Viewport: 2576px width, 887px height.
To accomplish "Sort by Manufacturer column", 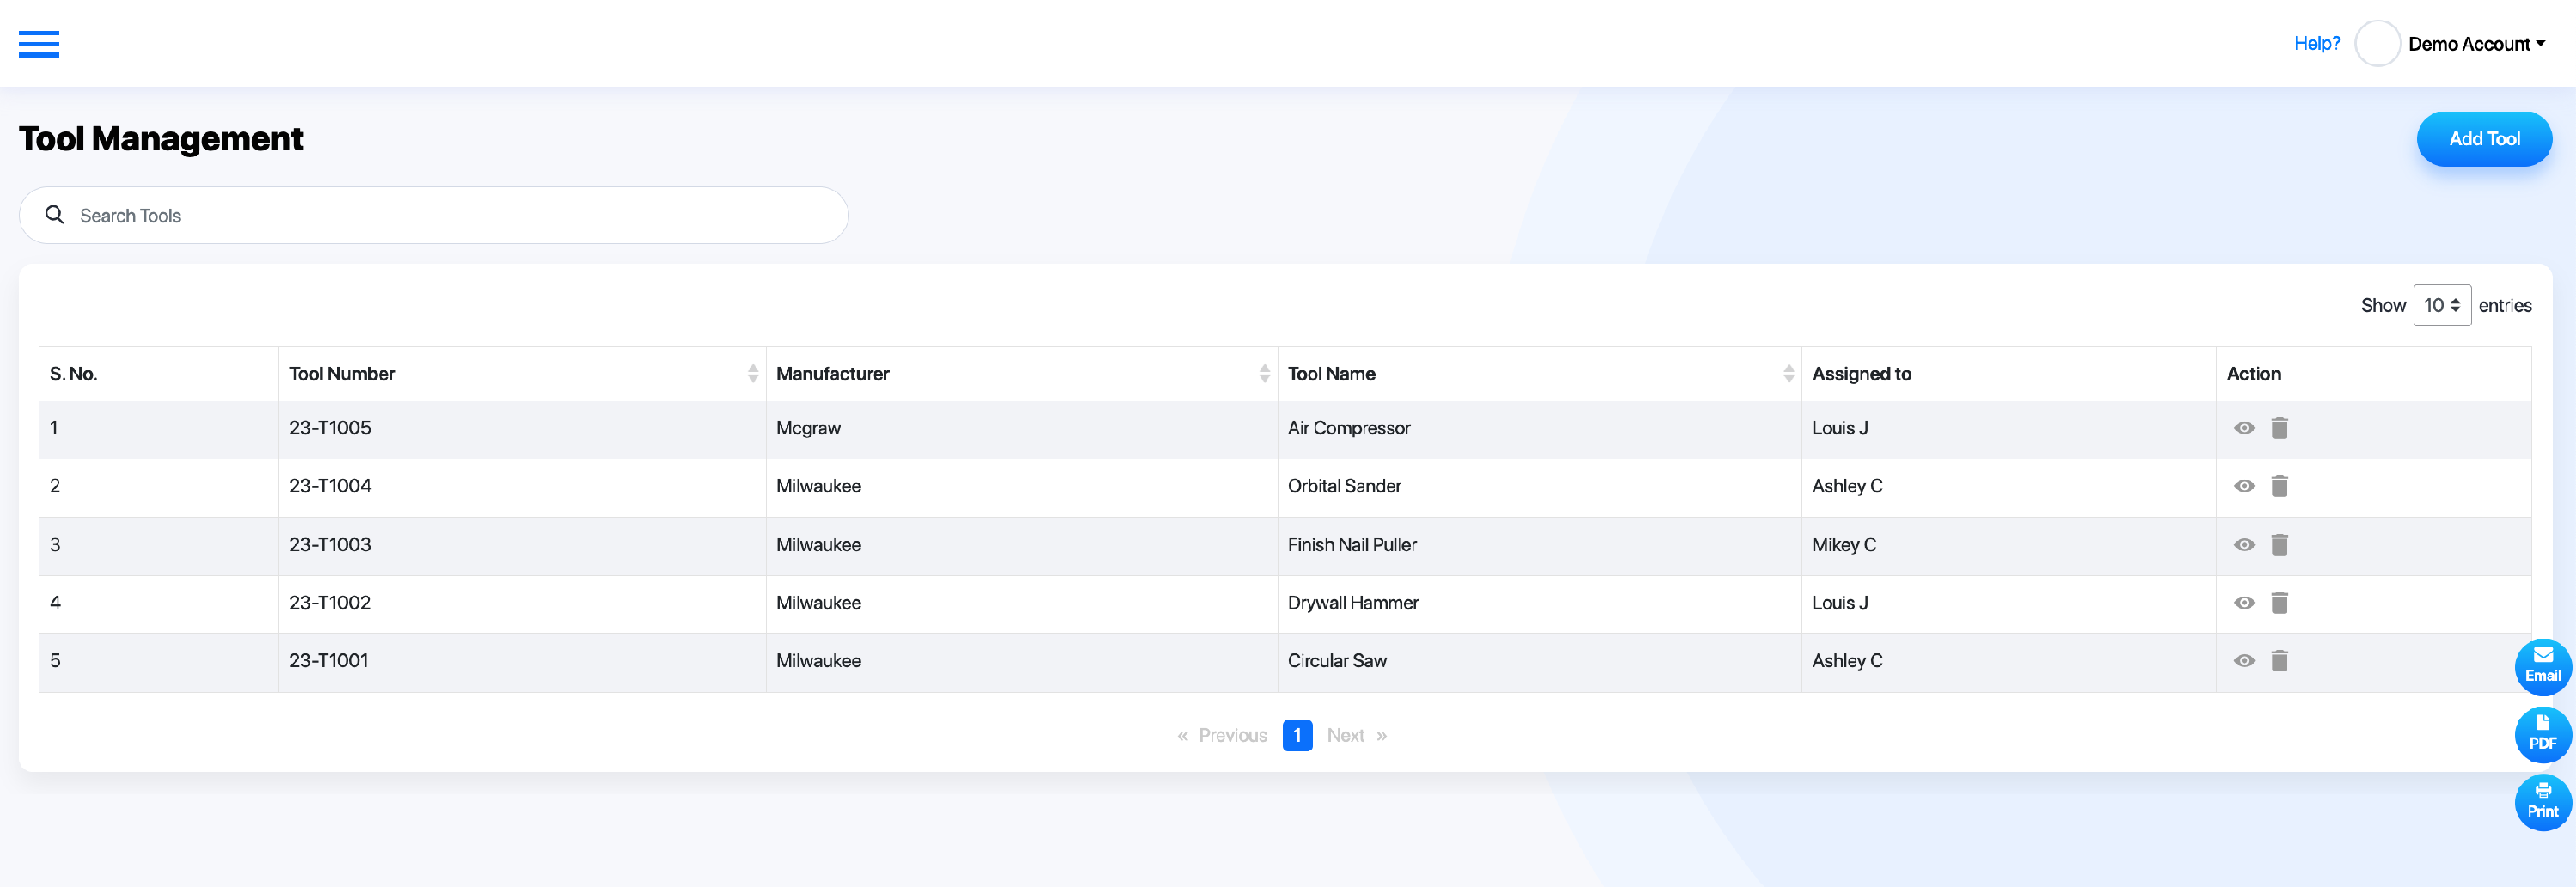I will click(x=1264, y=374).
